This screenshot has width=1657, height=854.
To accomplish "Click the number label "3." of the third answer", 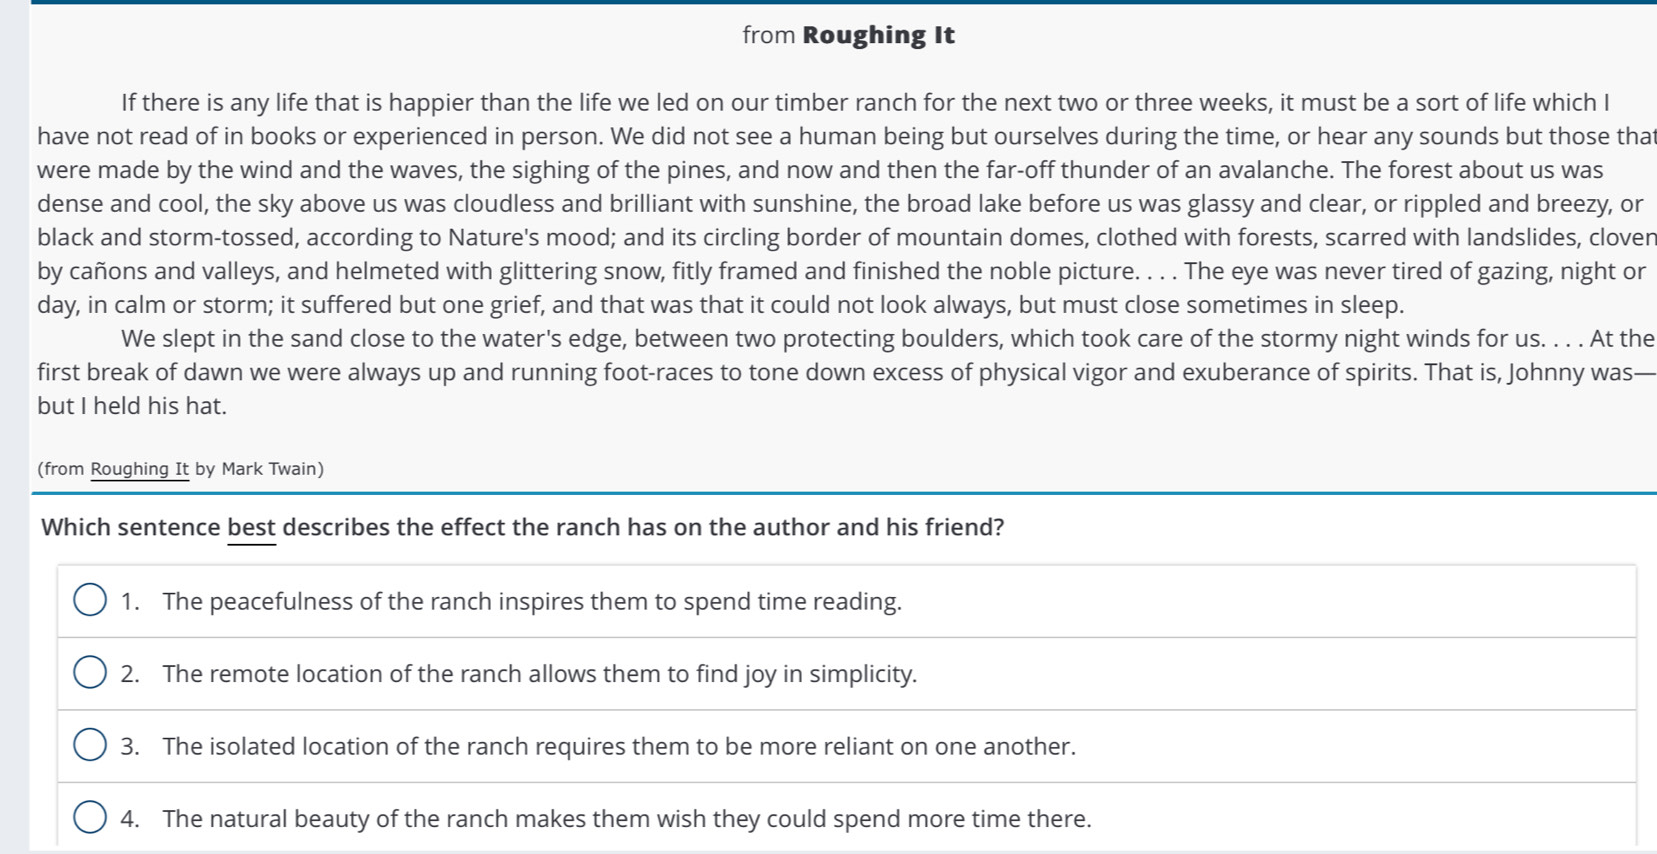I will (x=130, y=746).
